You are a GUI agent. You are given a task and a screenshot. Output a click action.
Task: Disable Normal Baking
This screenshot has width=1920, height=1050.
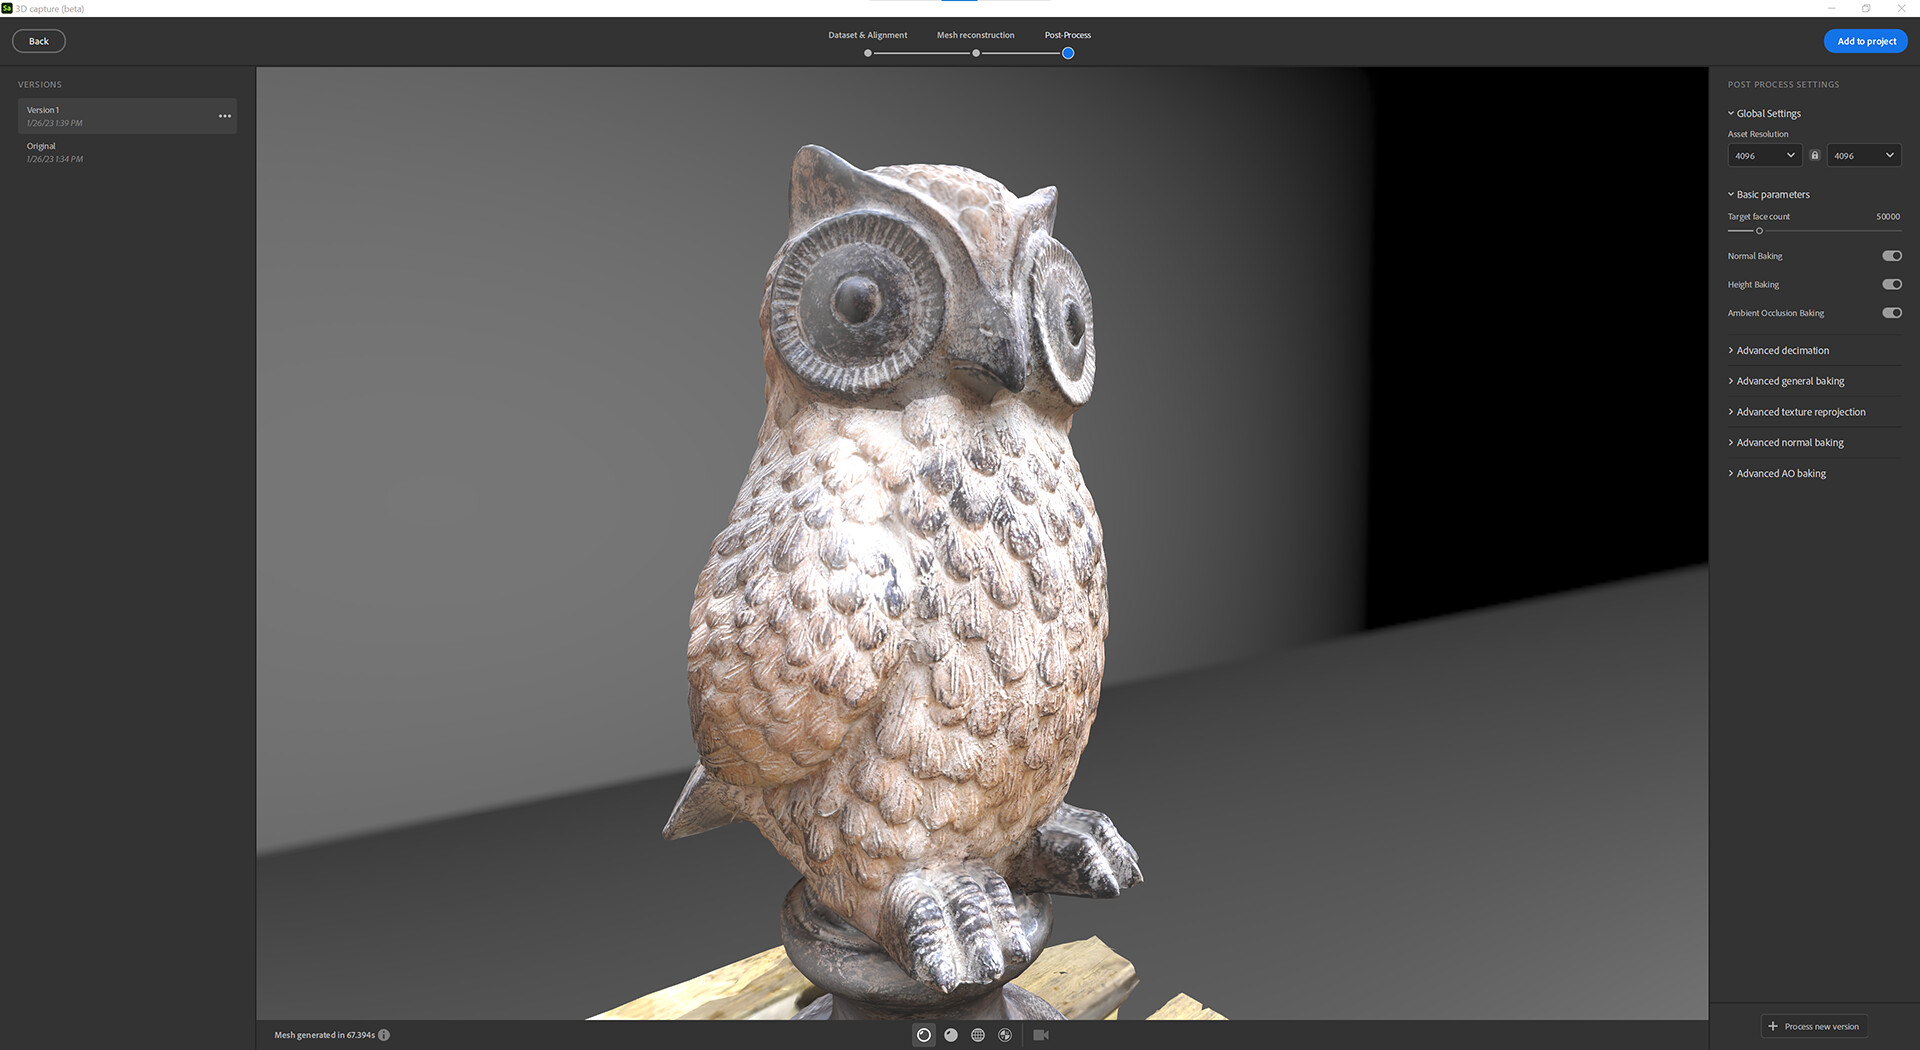pyautogui.click(x=1891, y=256)
